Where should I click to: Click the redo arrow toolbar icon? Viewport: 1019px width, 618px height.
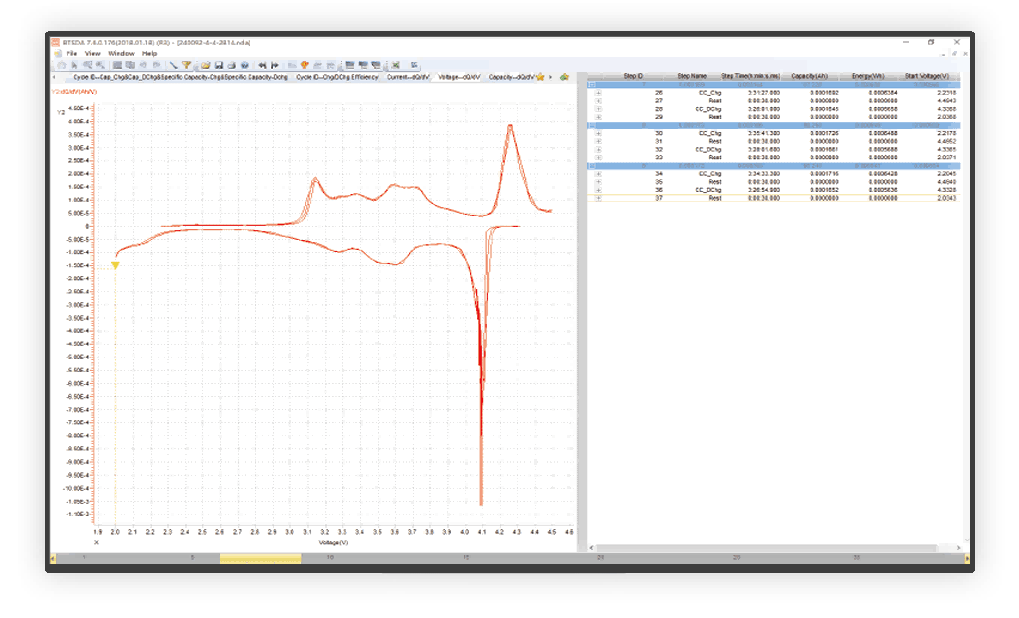pyautogui.click(x=156, y=65)
